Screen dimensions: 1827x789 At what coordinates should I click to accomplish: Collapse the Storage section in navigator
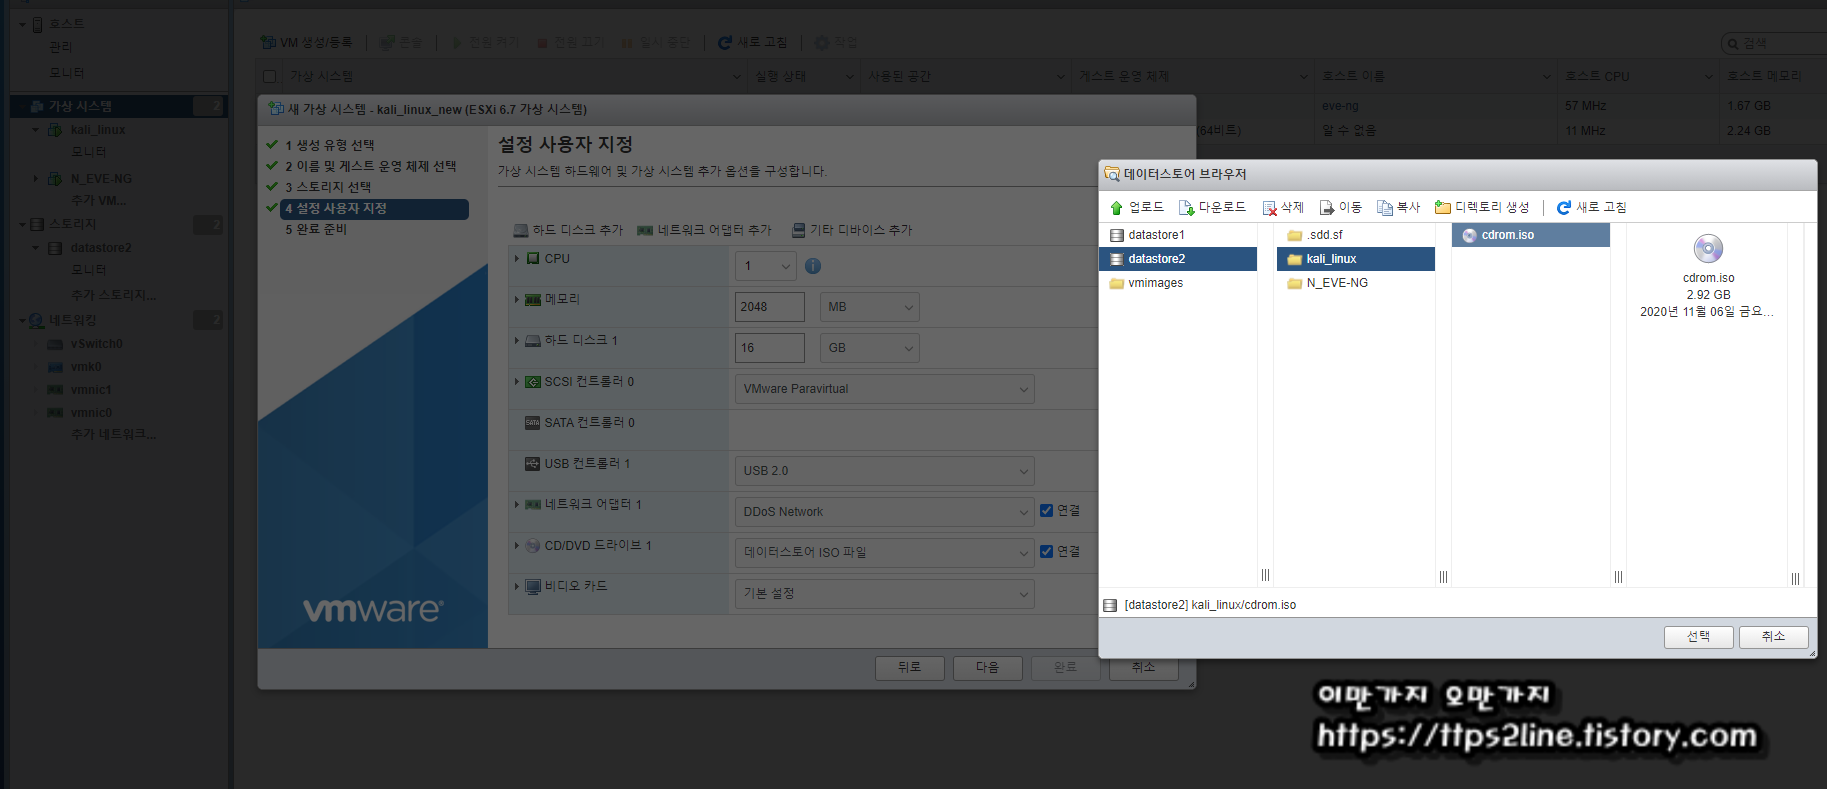pyautogui.click(x=22, y=224)
